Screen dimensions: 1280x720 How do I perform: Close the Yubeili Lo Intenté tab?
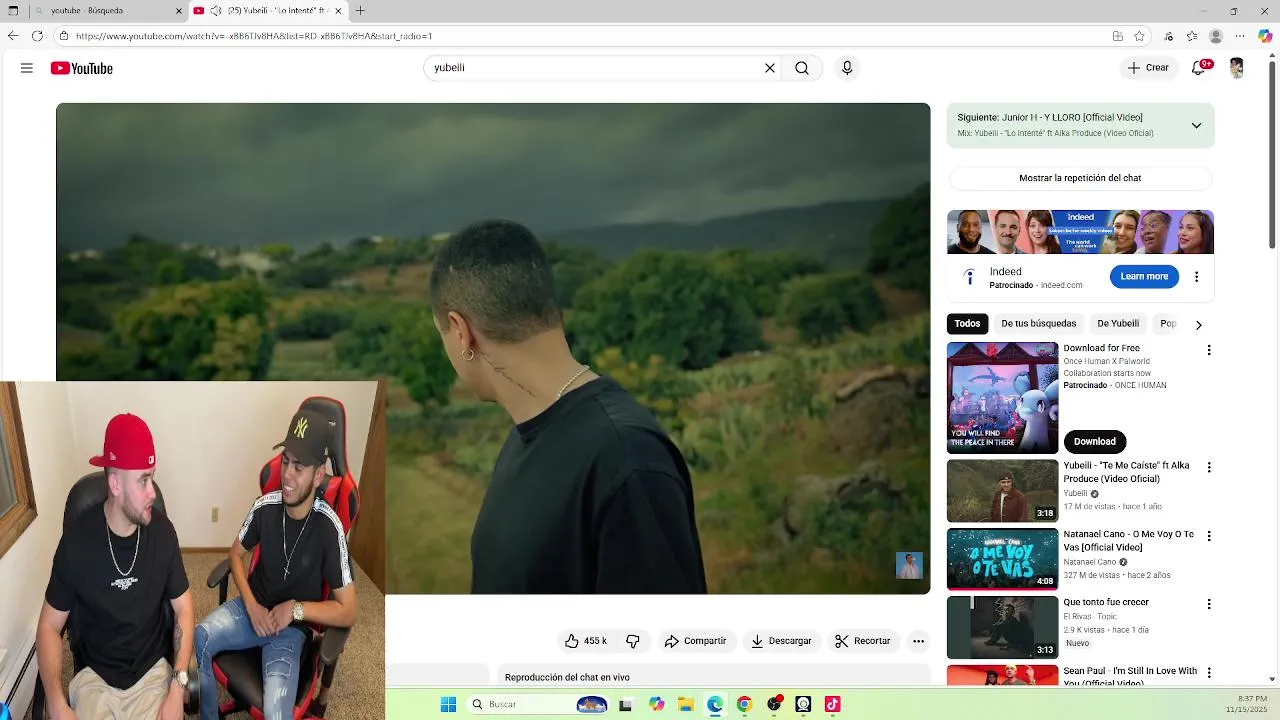[338, 11]
